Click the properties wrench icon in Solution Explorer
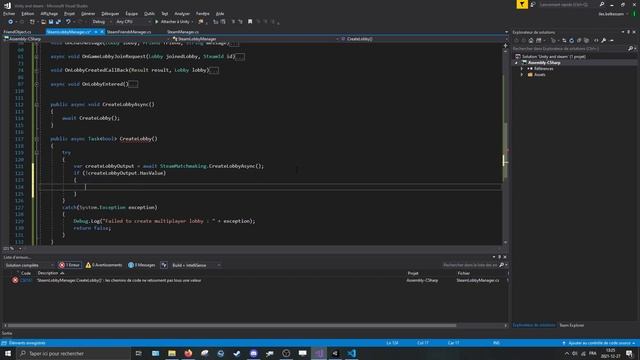640x360 pixels. point(604,40)
